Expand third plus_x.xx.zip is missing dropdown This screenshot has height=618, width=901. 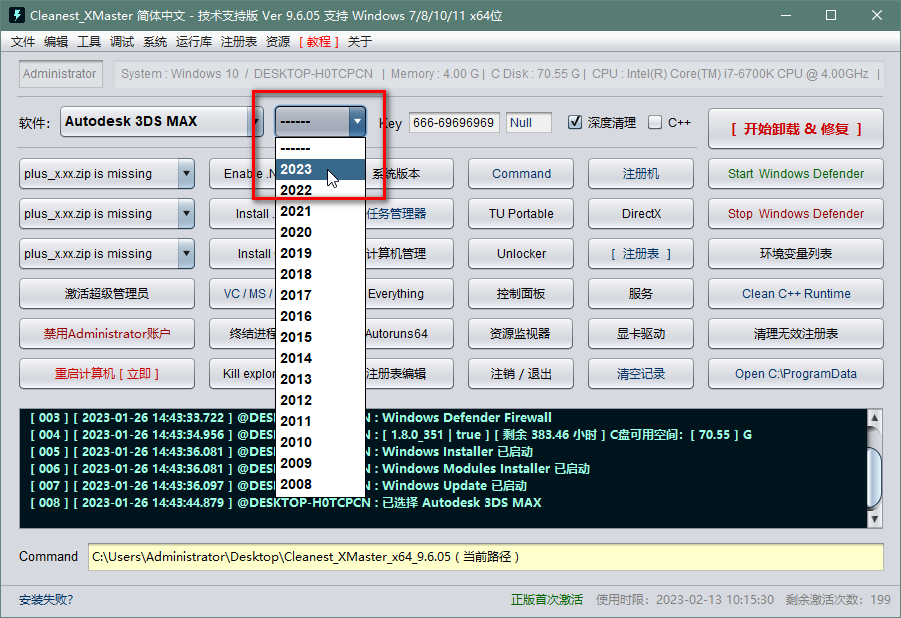pos(186,254)
